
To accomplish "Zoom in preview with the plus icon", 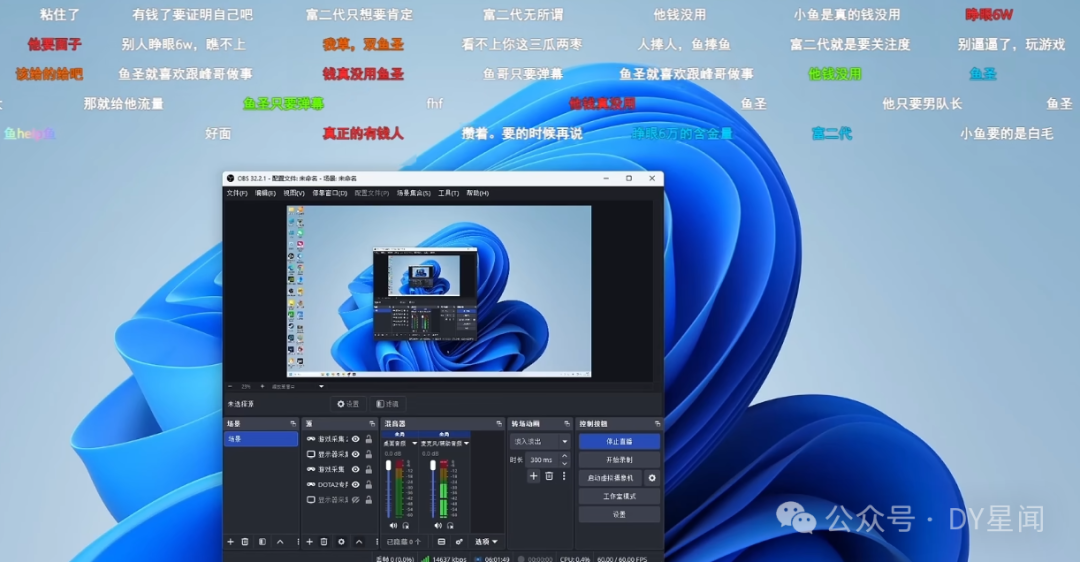I will [x=262, y=386].
